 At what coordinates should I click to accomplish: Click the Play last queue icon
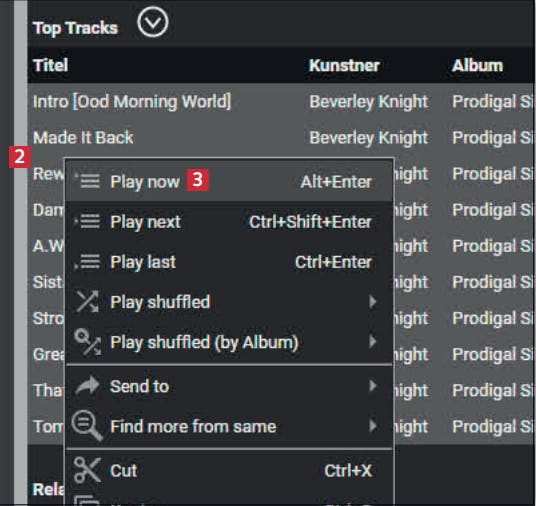coord(88,262)
